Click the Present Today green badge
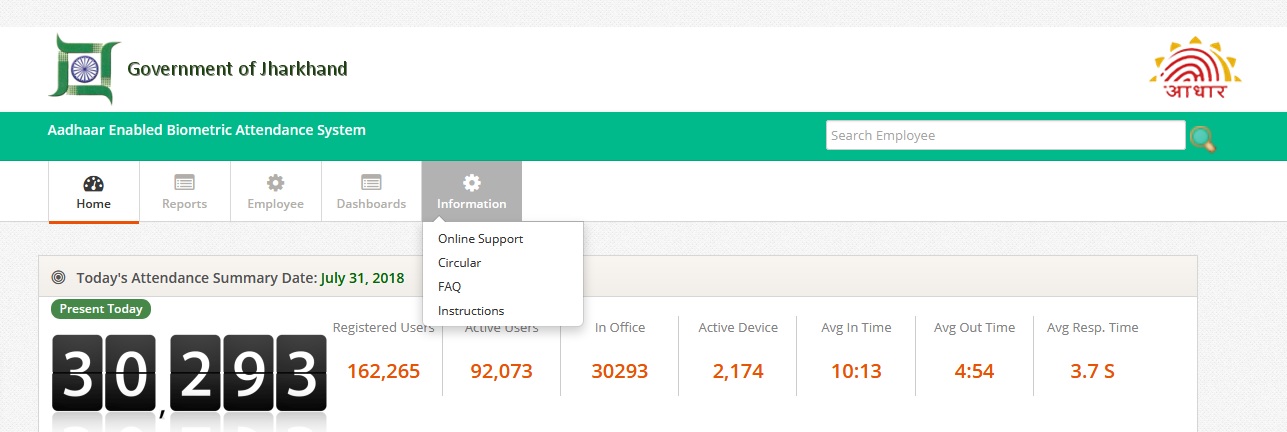 pos(100,309)
